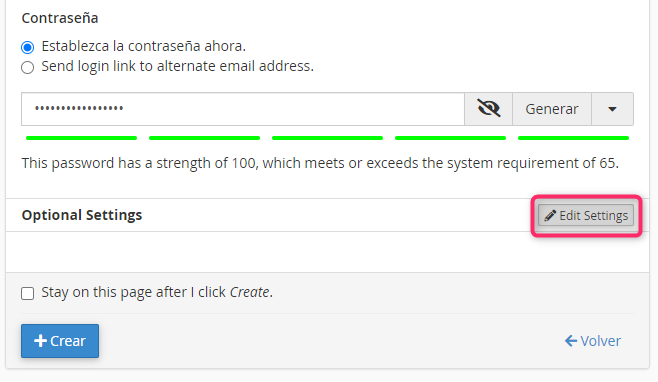658x382 pixels.
Task: Click the pencil icon in Edit Settings
Action: click(550, 215)
